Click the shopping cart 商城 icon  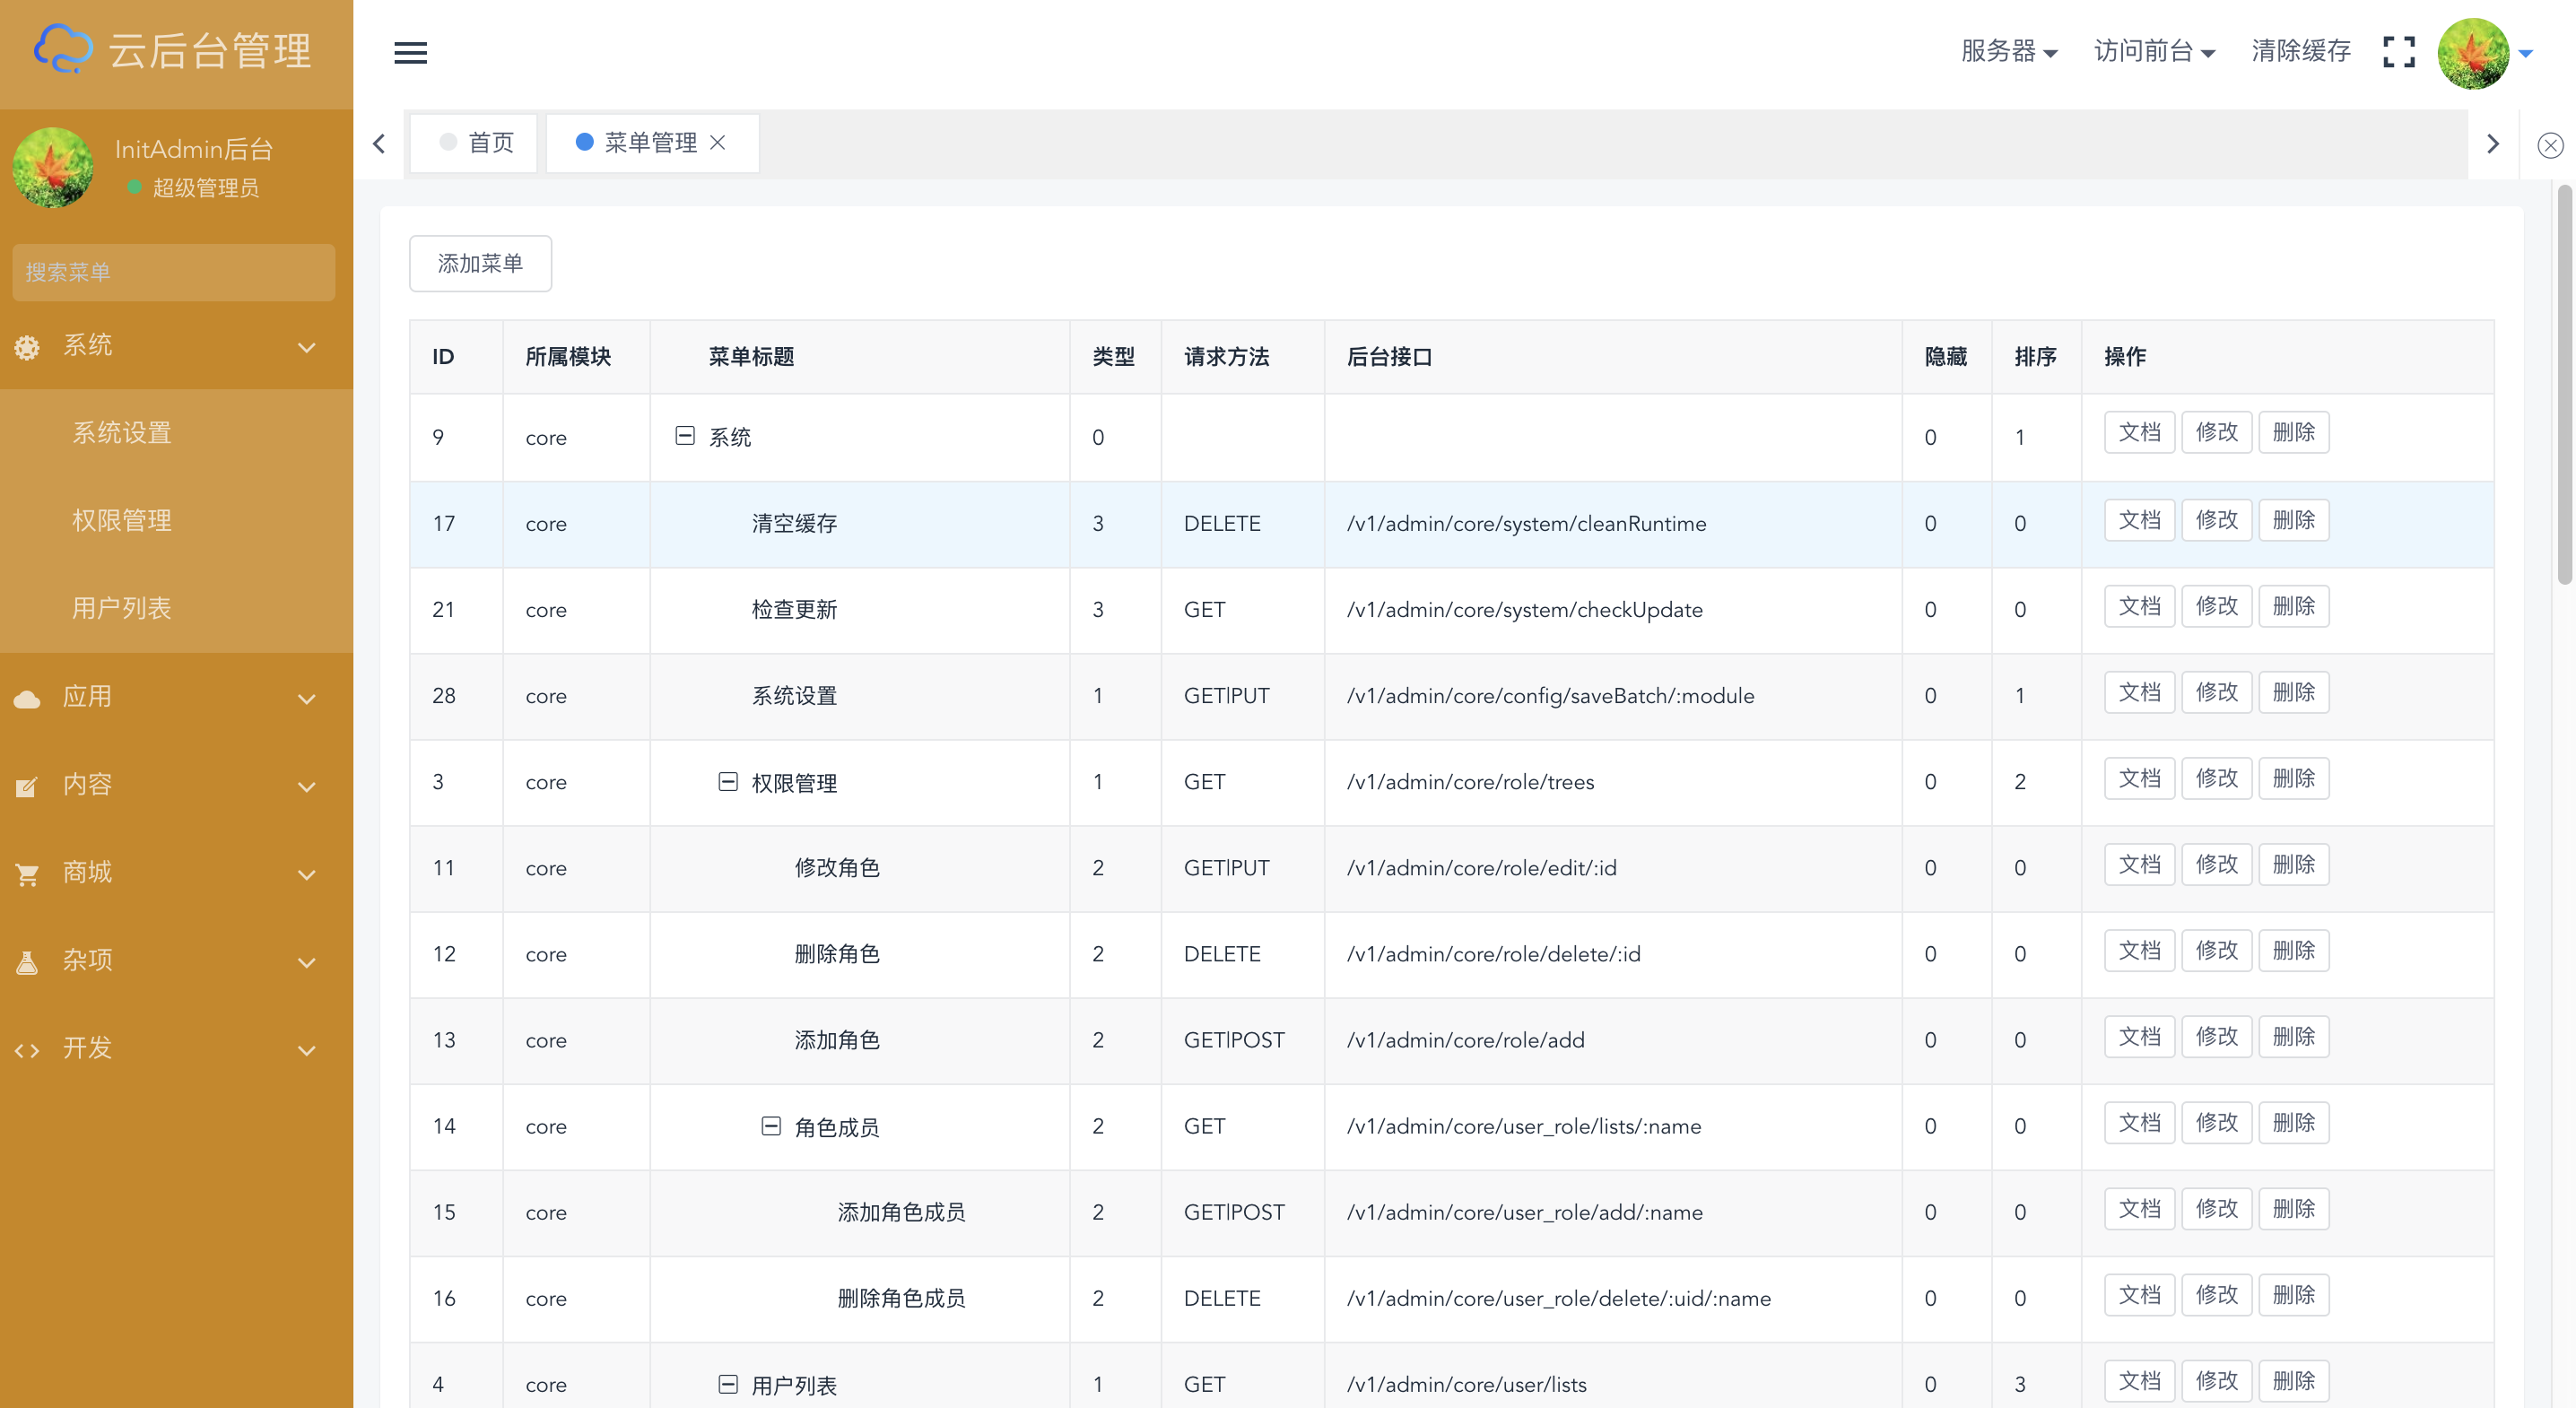click(27, 874)
